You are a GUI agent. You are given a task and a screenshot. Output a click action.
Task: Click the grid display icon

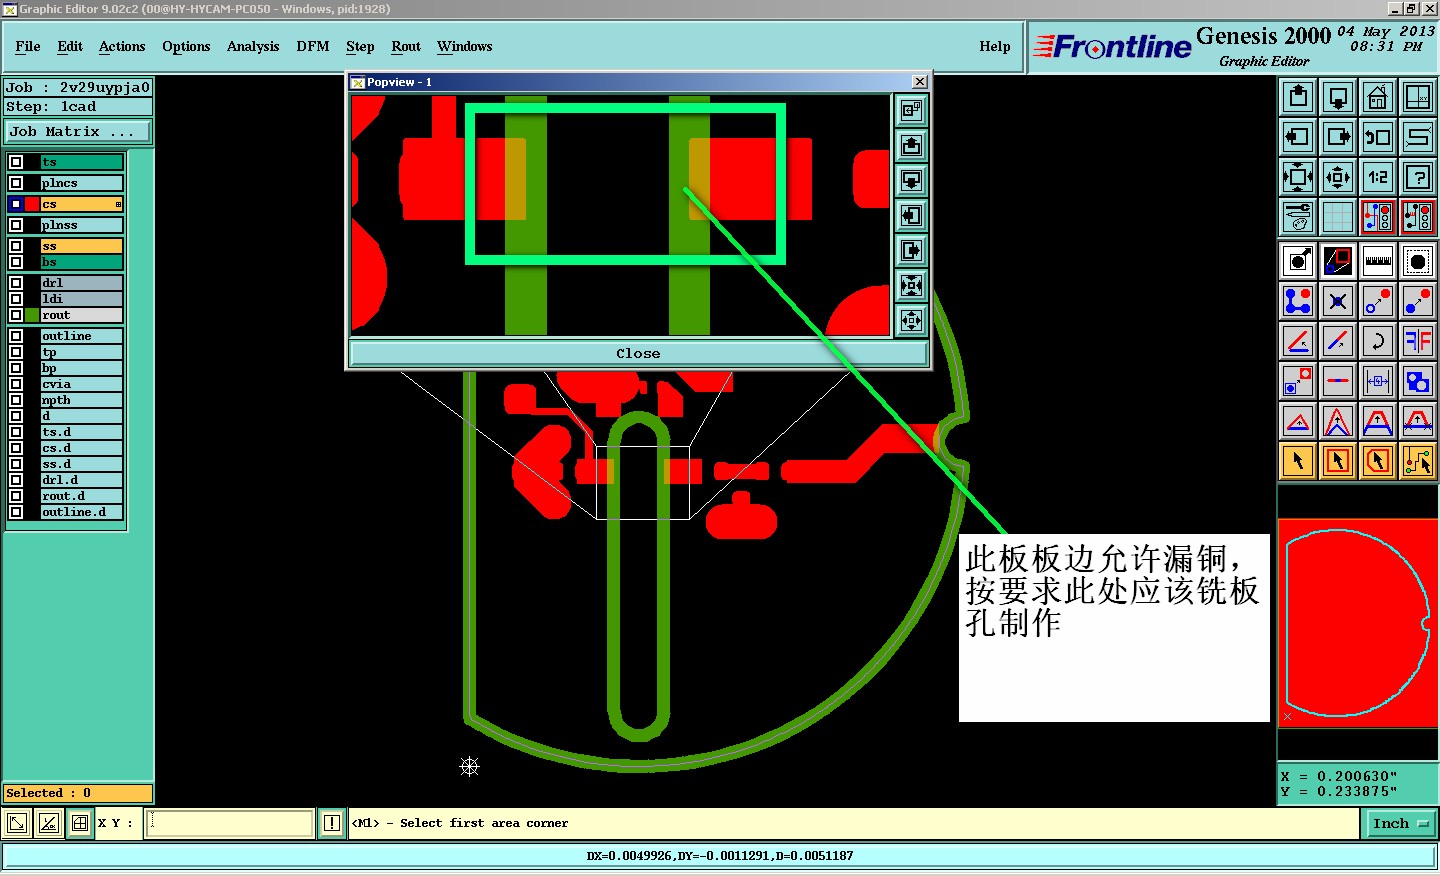(x=1338, y=217)
